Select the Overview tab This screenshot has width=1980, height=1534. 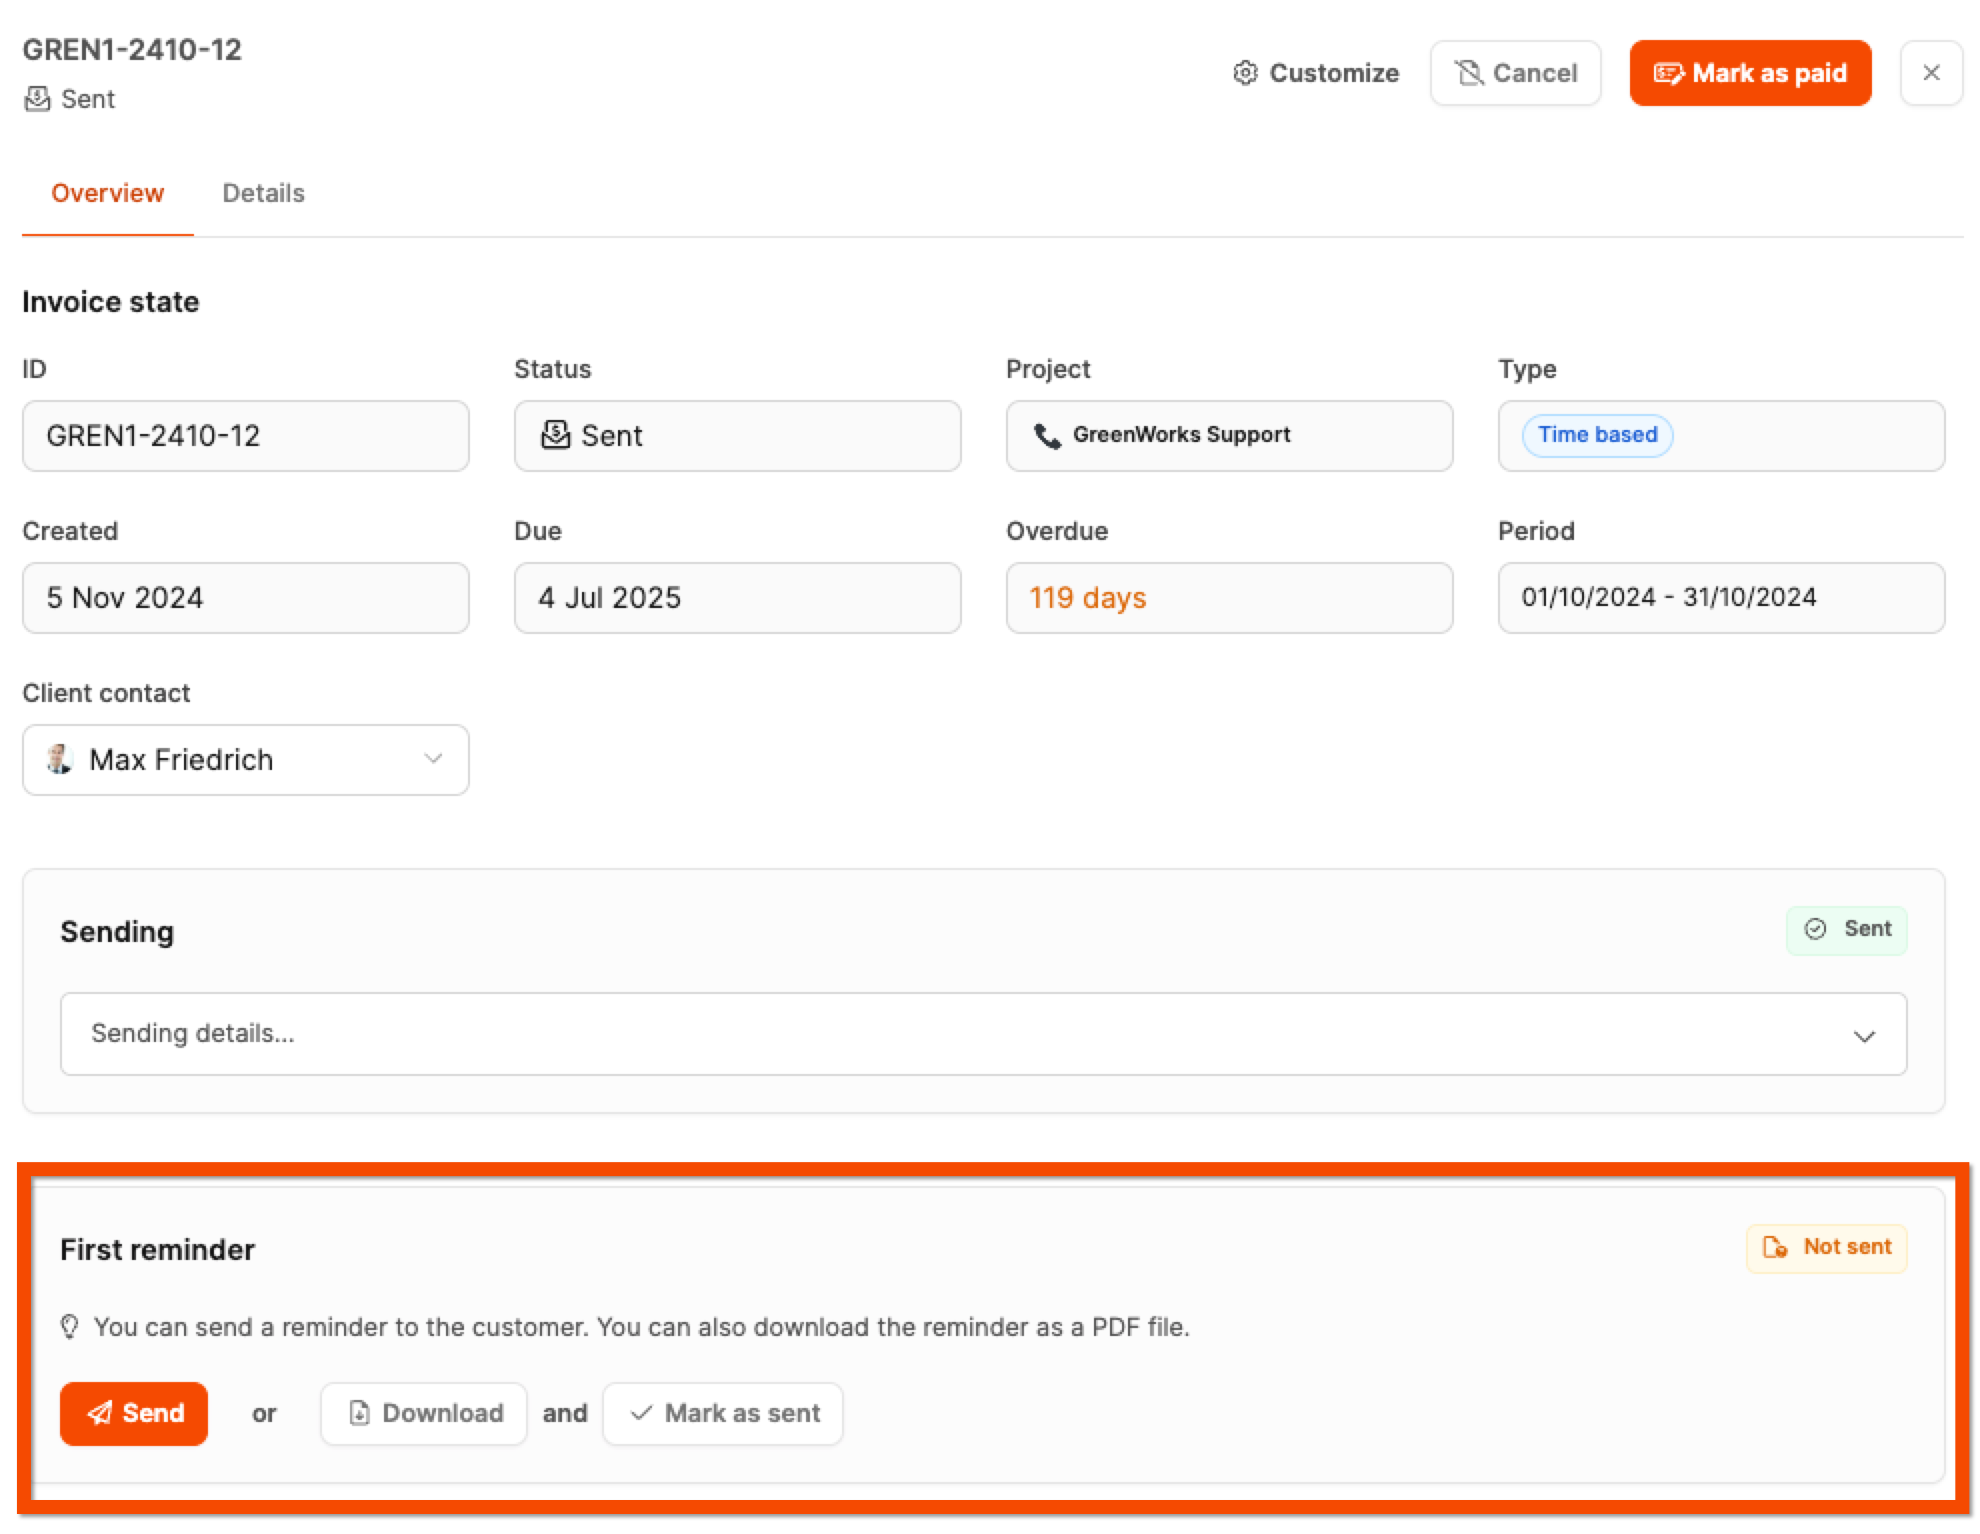107,193
